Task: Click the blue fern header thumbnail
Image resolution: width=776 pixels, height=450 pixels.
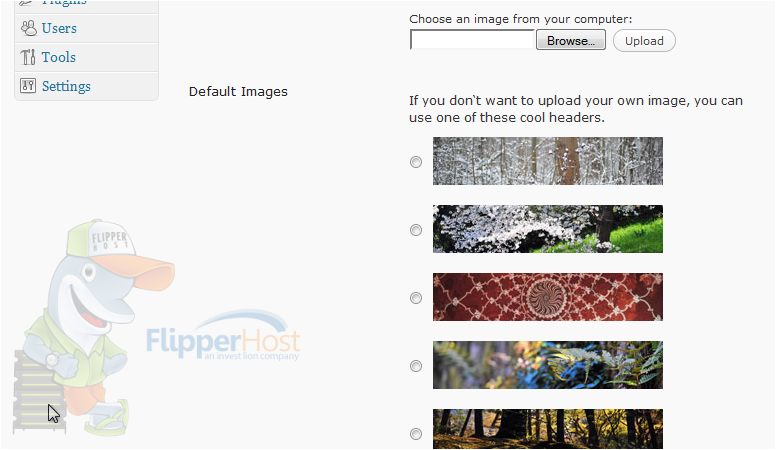Action: [548, 365]
